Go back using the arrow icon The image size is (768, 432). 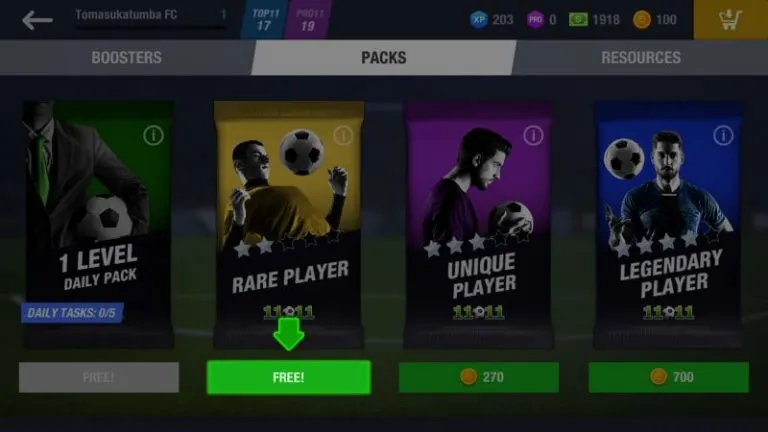coord(37,20)
